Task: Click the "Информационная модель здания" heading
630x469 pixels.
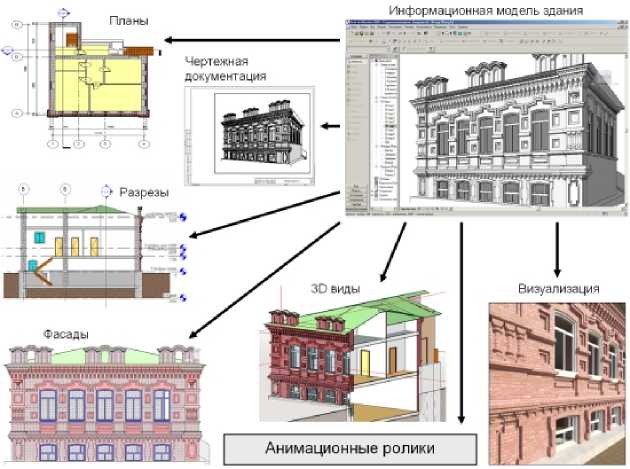Action: (486, 10)
